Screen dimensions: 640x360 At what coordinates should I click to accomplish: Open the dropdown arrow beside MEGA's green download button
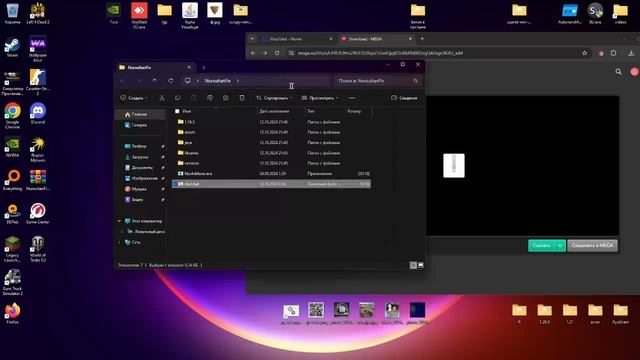point(560,245)
